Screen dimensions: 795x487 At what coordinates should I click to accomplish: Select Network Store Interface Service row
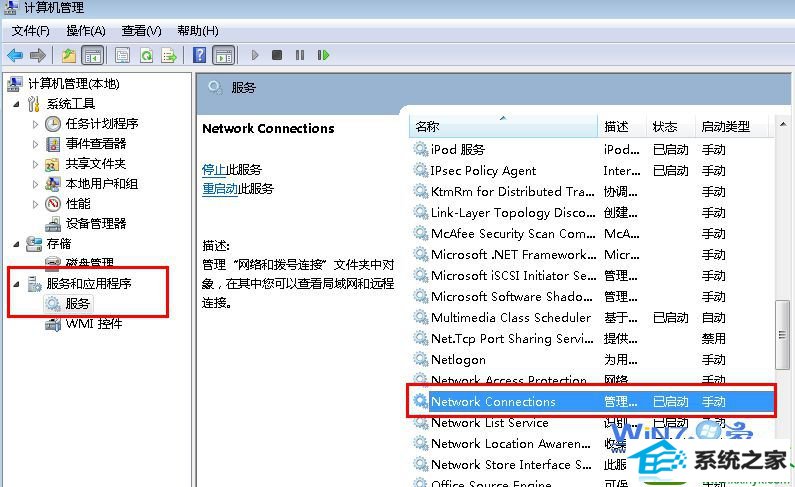pyautogui.click(x=592, y=465)
